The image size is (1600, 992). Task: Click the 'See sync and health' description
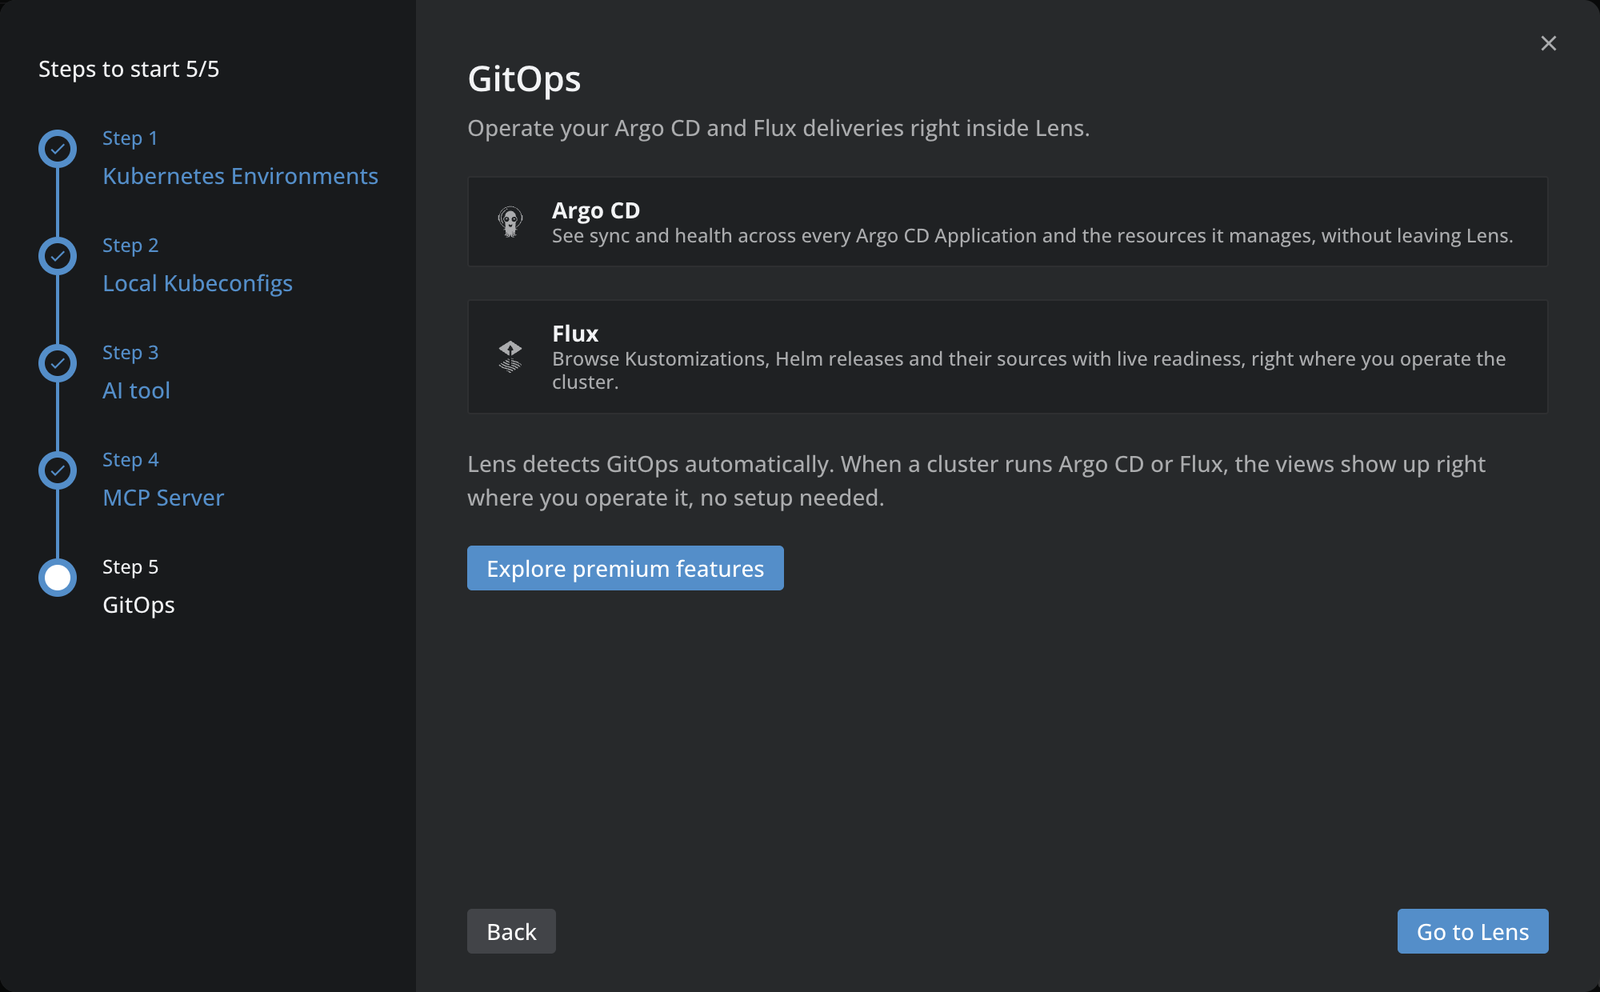pyautogui.click(x=1032, y=236)
